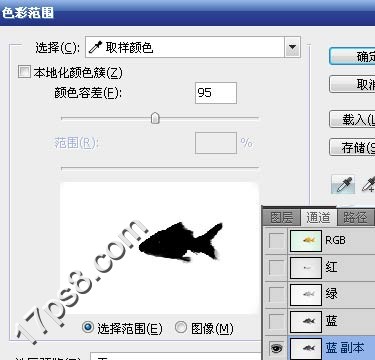
Task: Hide the 蓝 副本 channel eye icon
Action: 276,348
